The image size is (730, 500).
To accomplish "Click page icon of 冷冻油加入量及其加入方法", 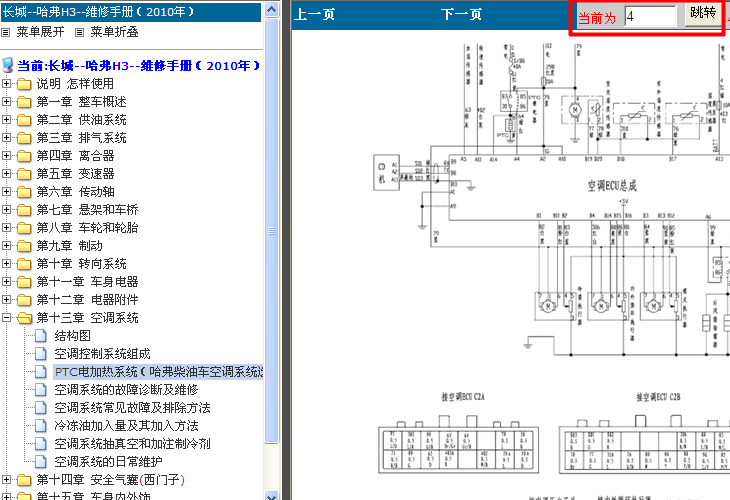I will [41, 426].
